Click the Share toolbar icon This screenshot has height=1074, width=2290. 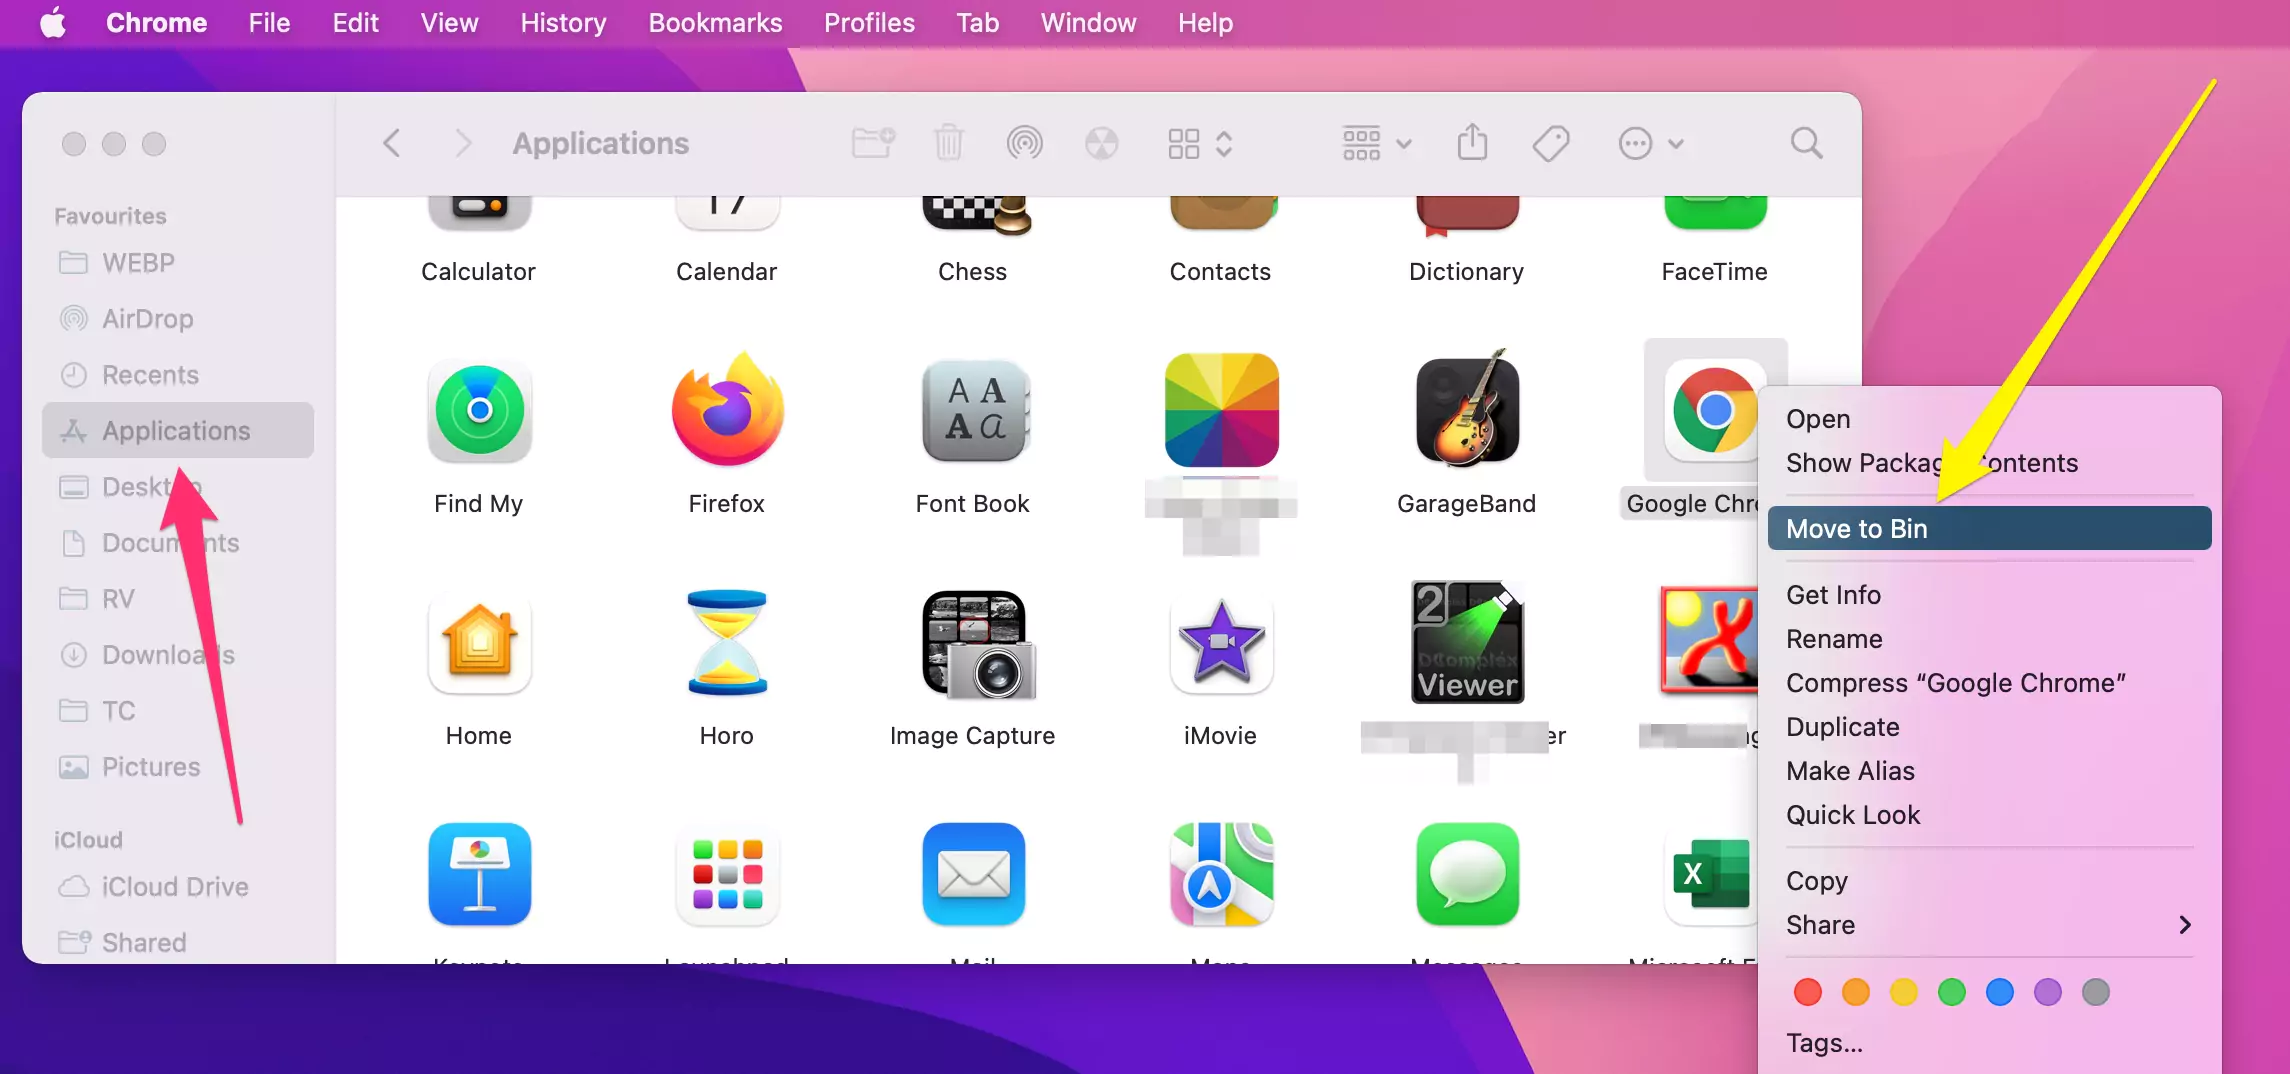point(1472,142)
